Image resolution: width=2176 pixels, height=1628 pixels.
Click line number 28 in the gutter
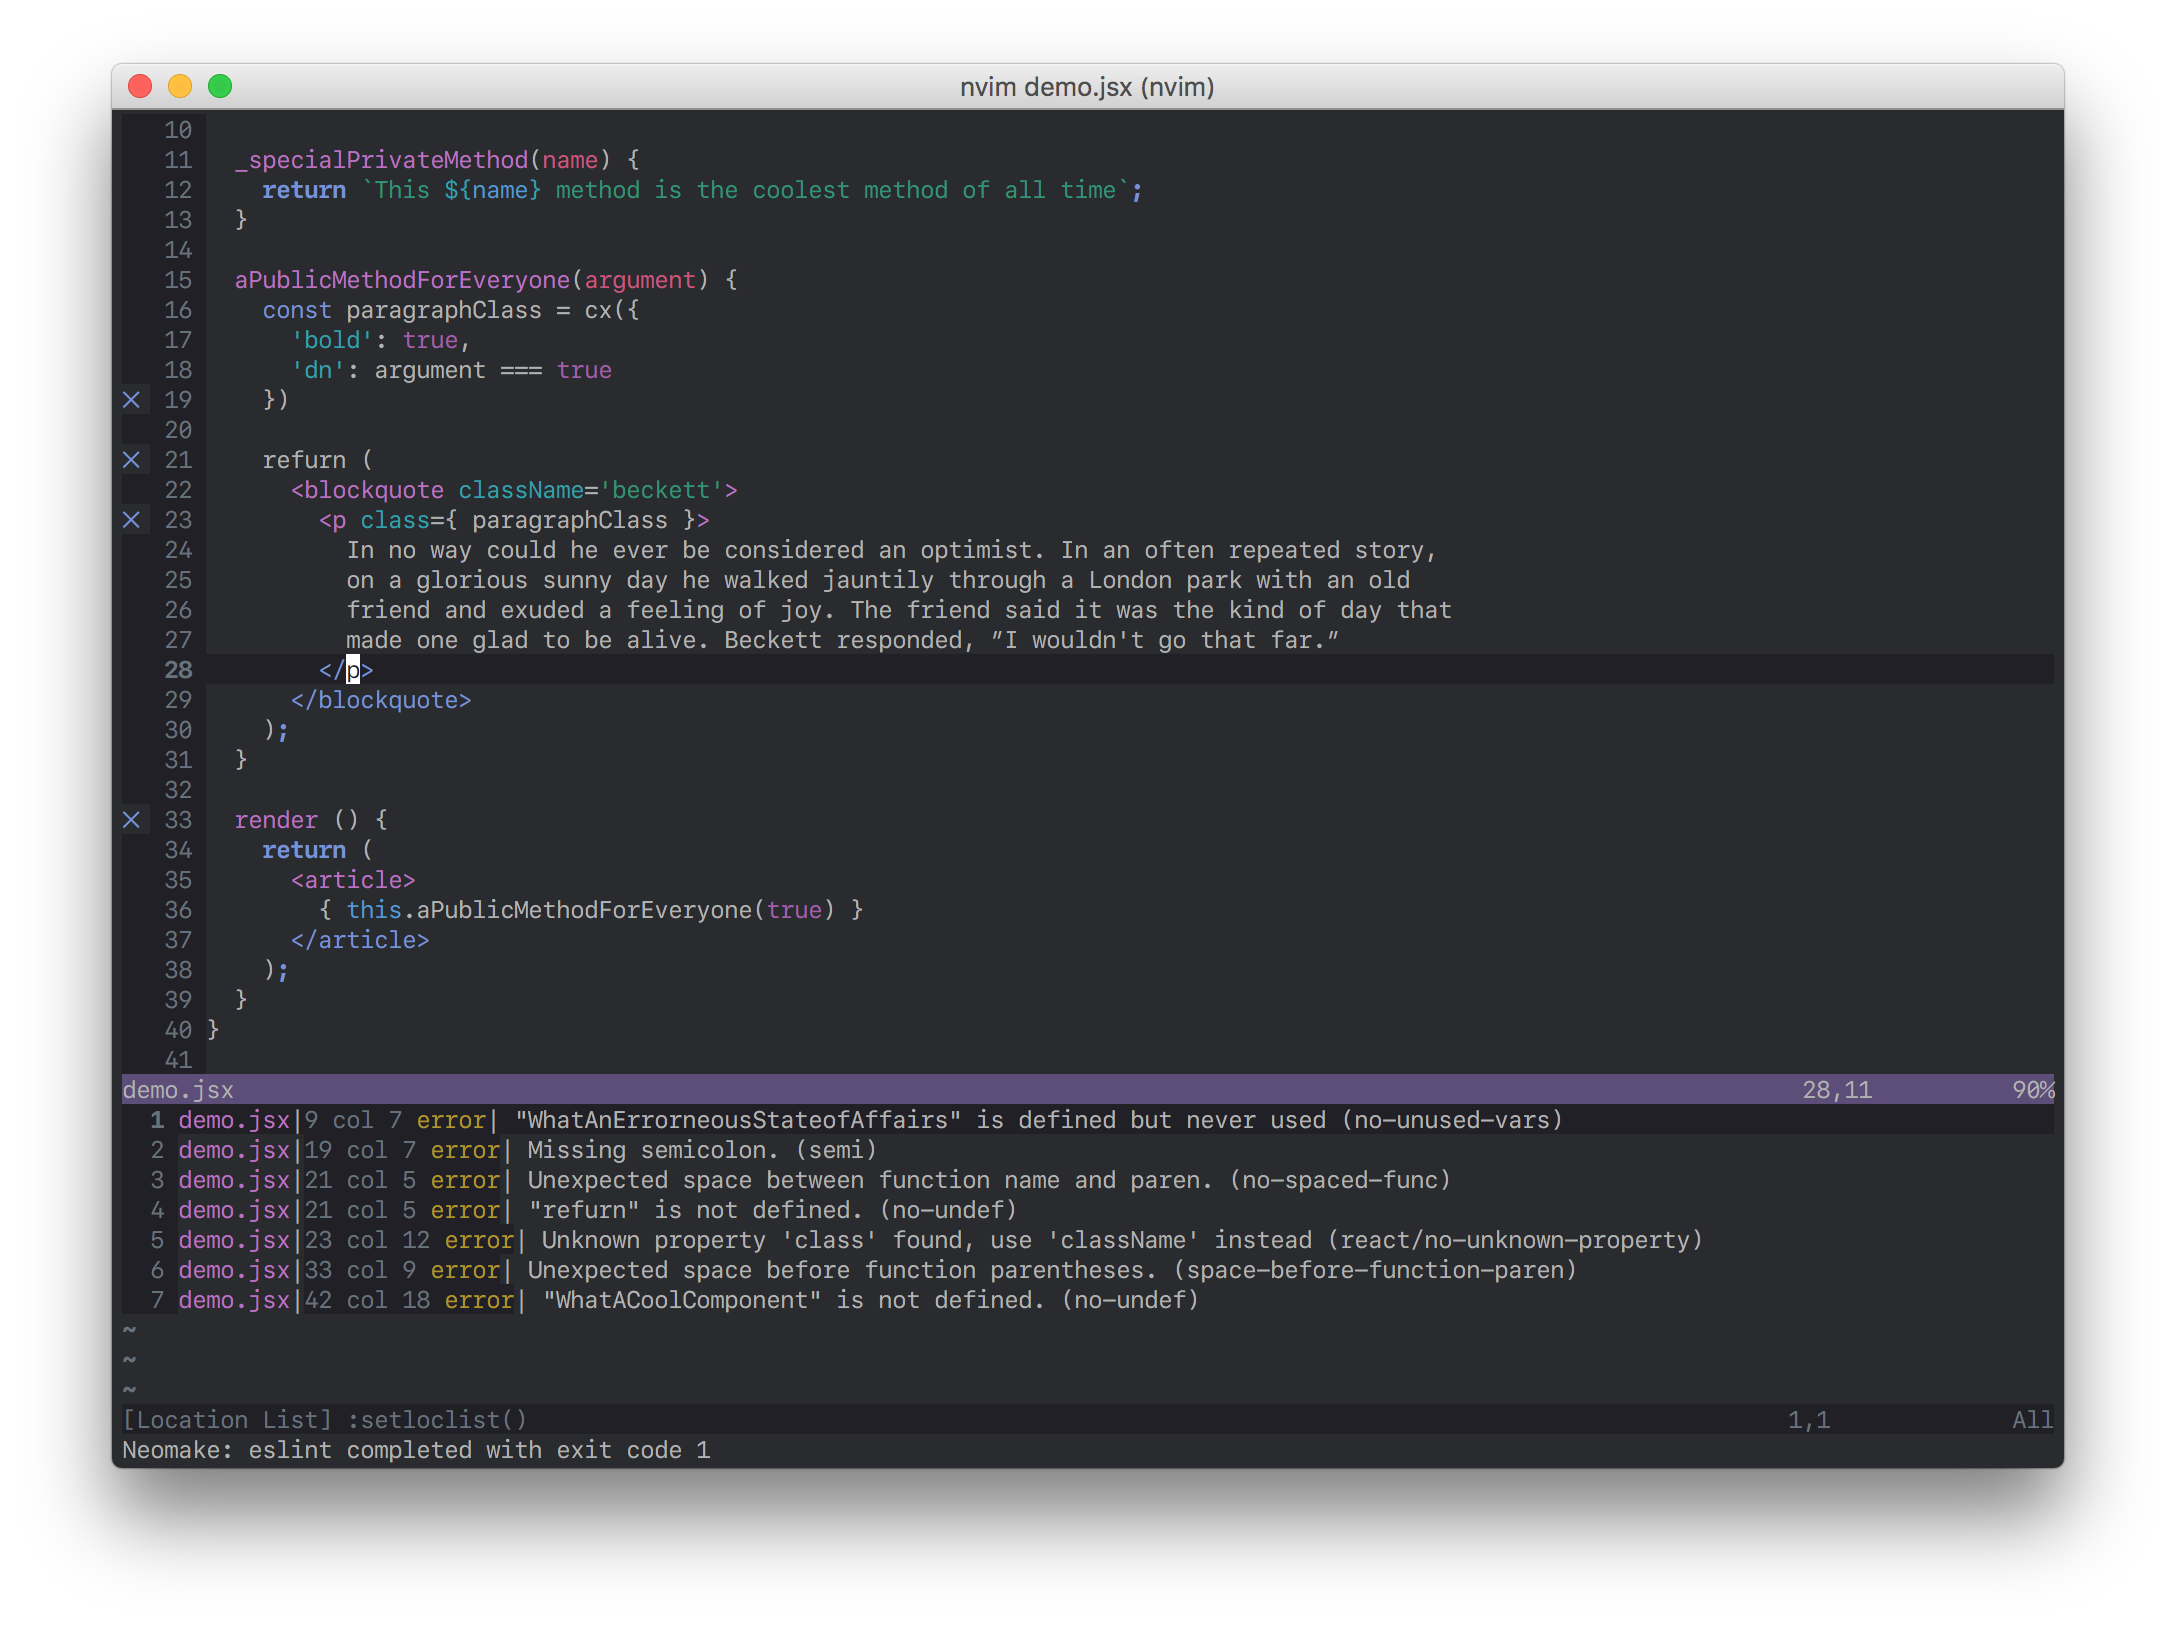[178, 670]
